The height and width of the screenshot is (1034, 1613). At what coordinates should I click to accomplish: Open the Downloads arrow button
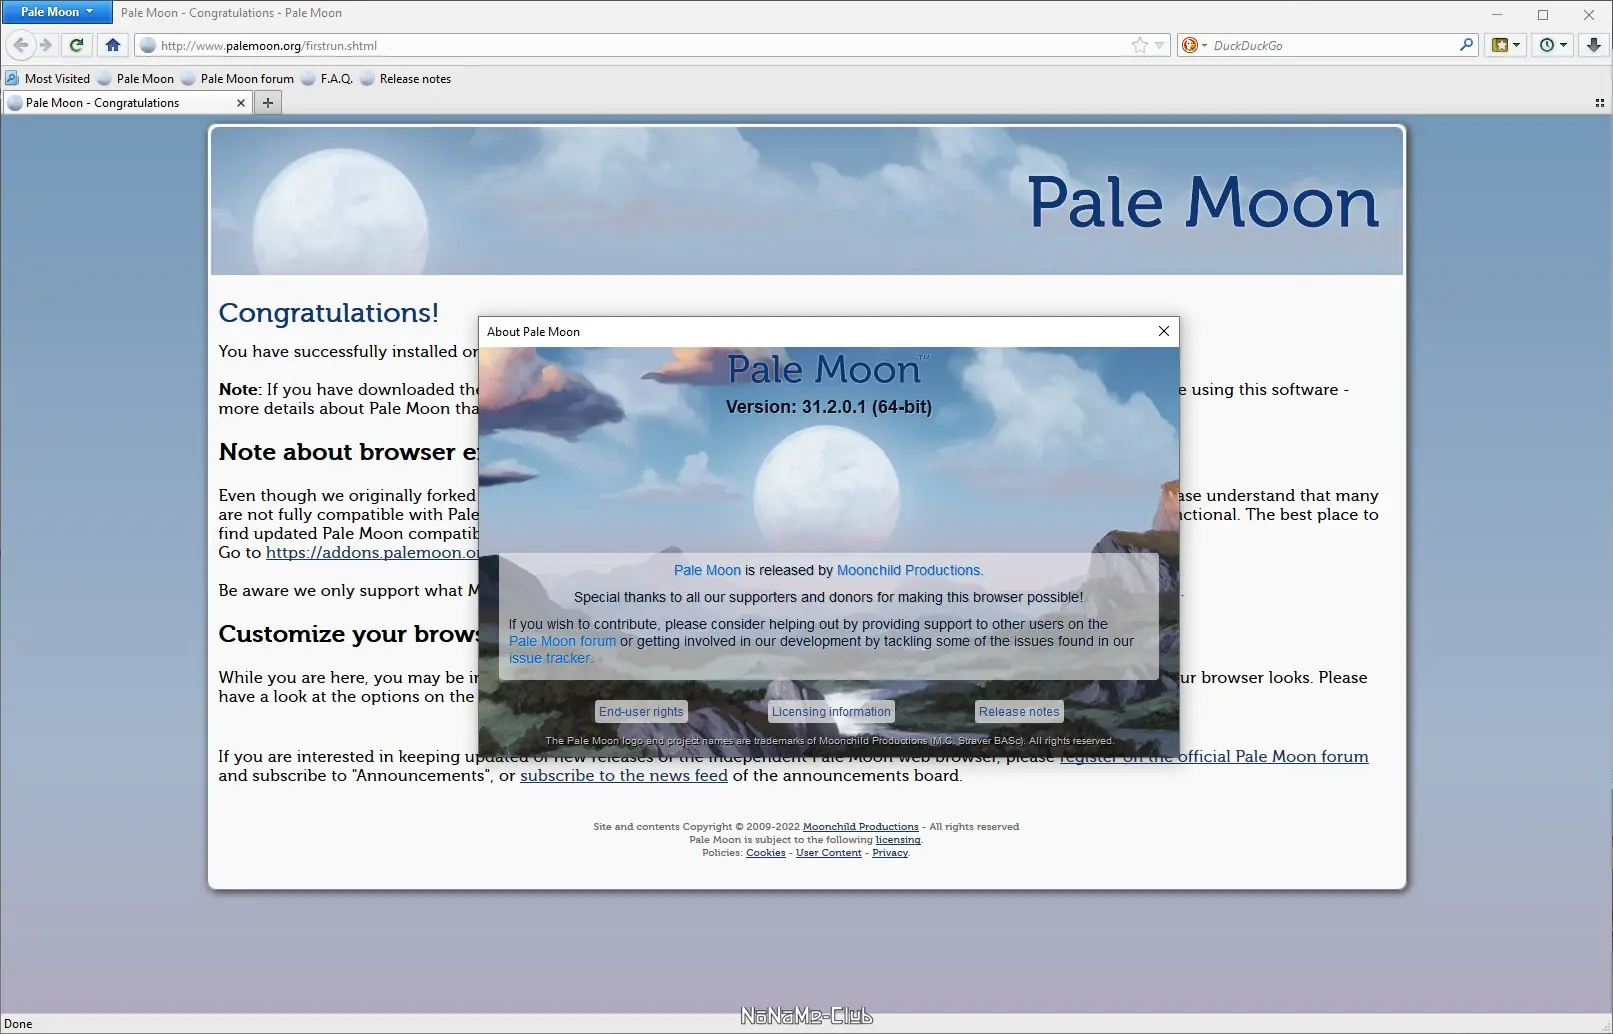pyautogui.click(x=1594, y=45)
